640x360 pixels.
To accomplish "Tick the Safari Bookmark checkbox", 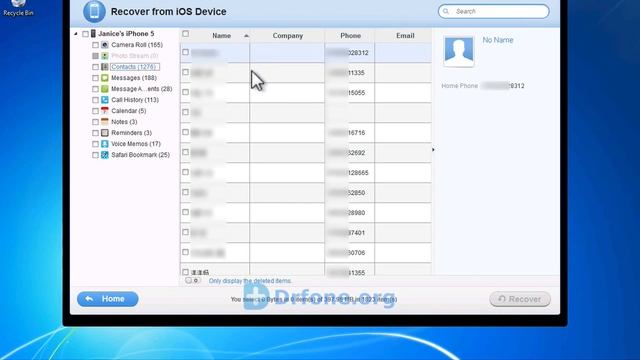I will [95, 155].
